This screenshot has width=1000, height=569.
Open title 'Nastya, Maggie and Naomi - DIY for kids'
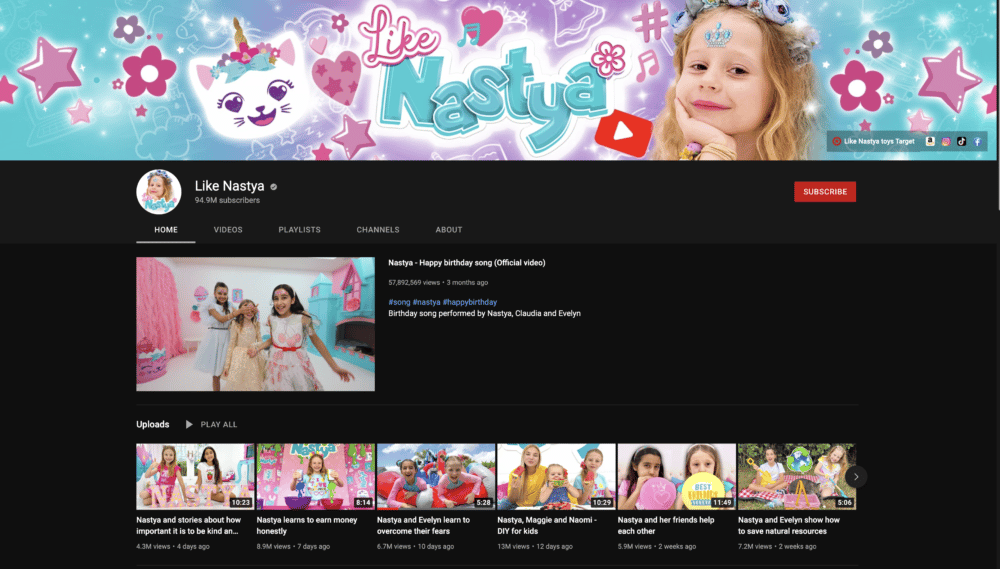pyautogui.click(x=547, y=526)
